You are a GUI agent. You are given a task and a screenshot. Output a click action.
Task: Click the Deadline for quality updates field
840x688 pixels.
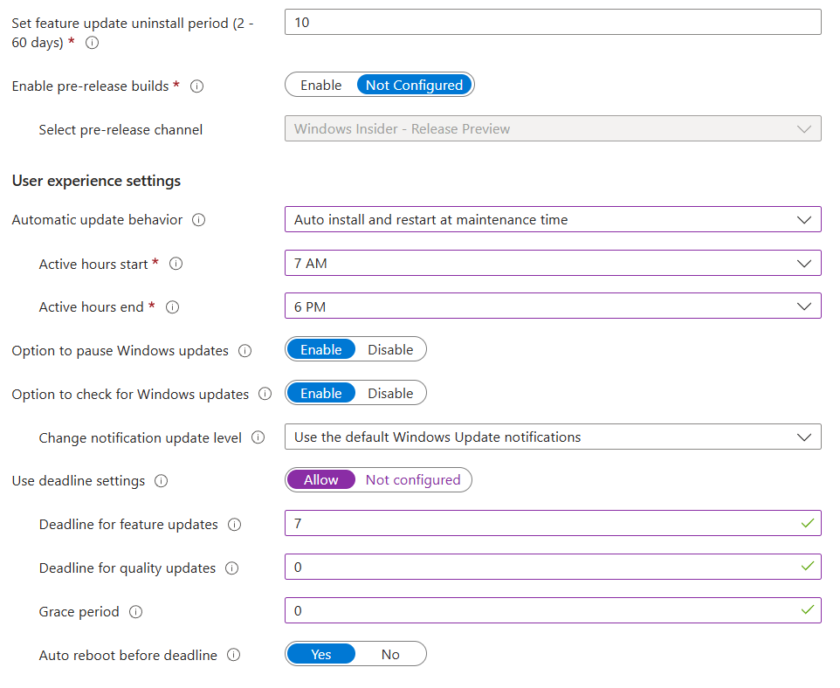coord(540,568)
